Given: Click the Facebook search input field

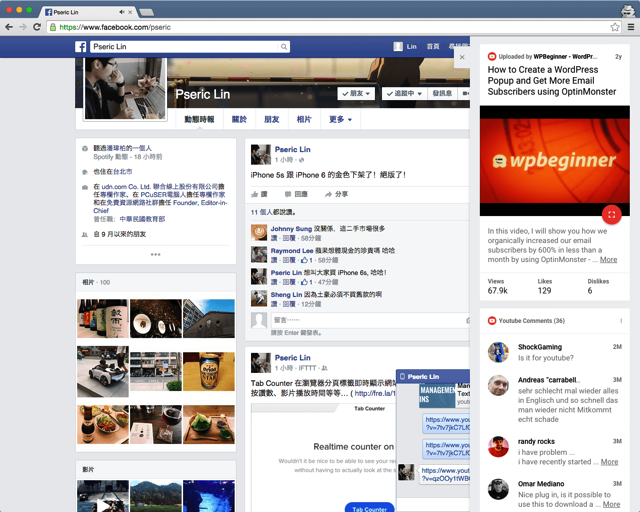Looking at the screenshot, I should 184,47.
